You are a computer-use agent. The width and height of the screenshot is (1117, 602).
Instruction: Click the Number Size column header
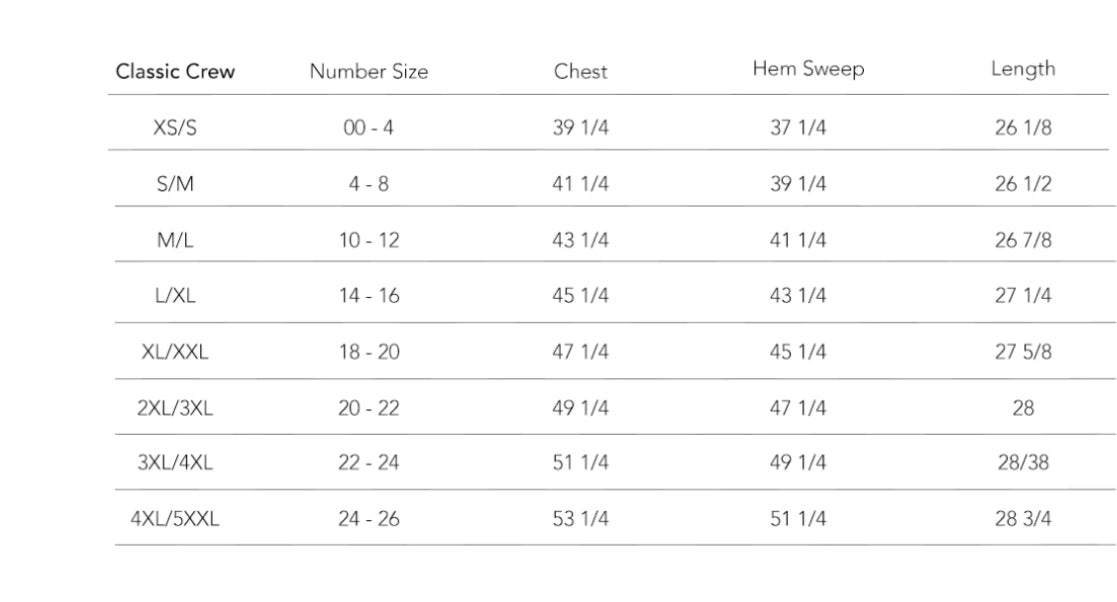[368, 71]
